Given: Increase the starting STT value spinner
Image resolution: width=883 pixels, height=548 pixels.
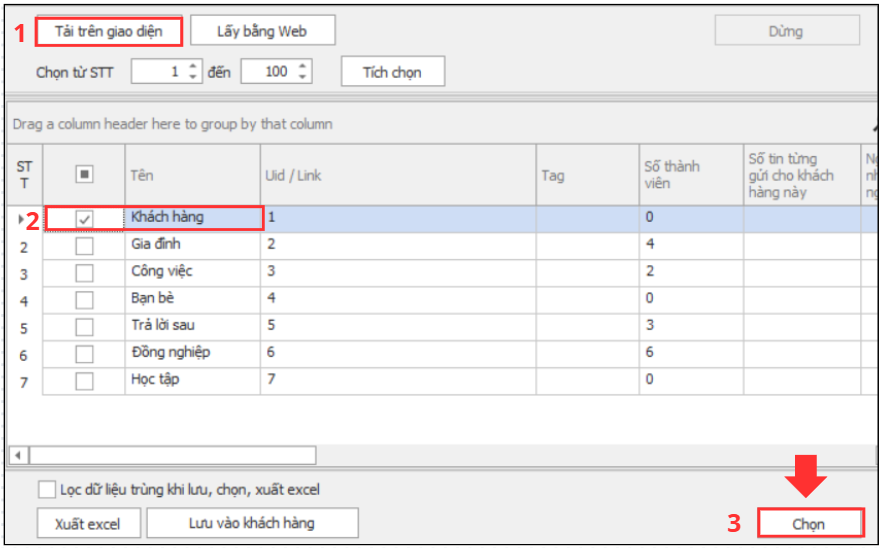Looking at the screenshot, I should [194, 67].
